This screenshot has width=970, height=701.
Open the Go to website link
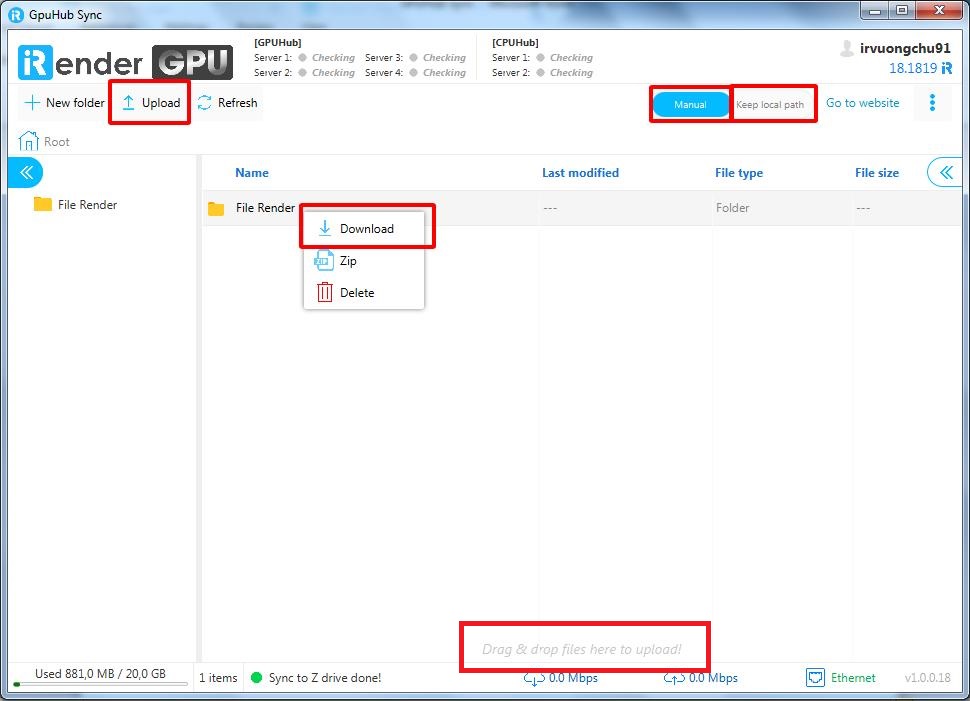click(x=862, y=103)
